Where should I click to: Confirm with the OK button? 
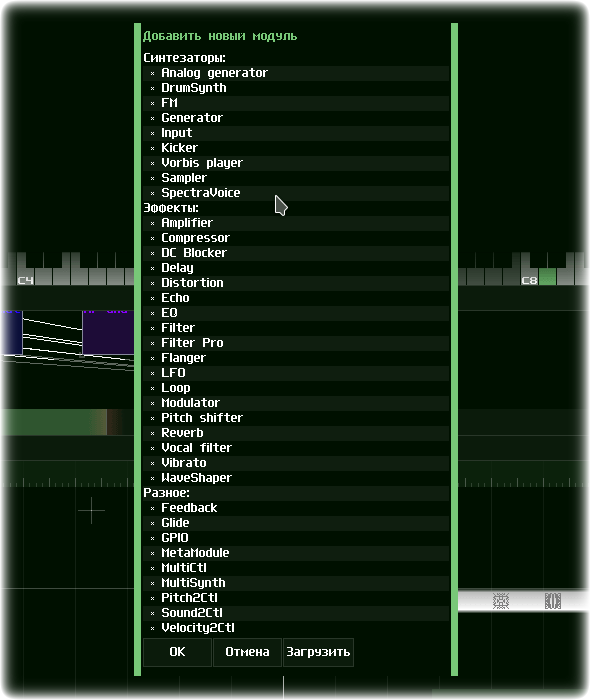pyautogui.click(x=177, y=652)
